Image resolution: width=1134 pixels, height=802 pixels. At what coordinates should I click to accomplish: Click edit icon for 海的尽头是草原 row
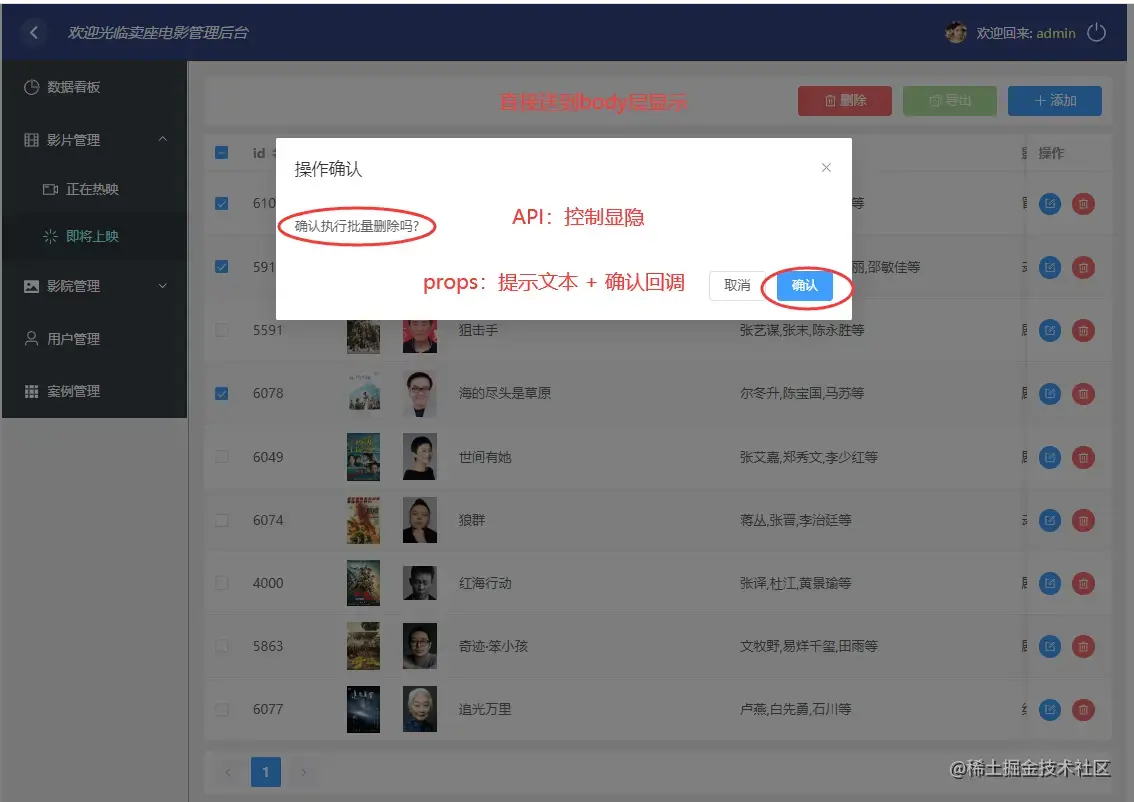[x=1050, y=393]
